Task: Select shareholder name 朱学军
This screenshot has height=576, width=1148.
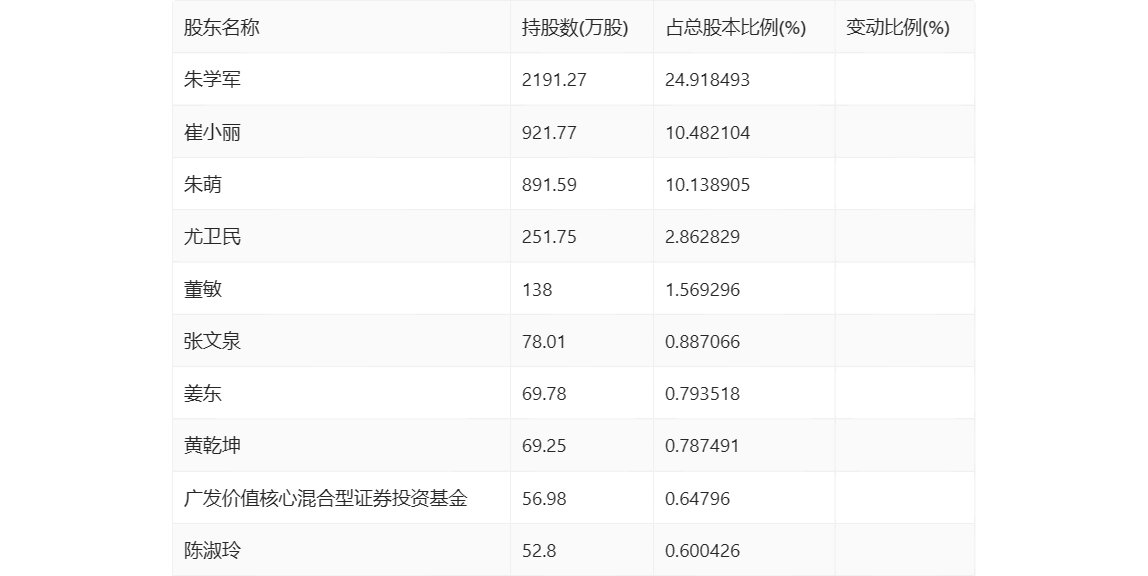Action: tap(212, 80)
